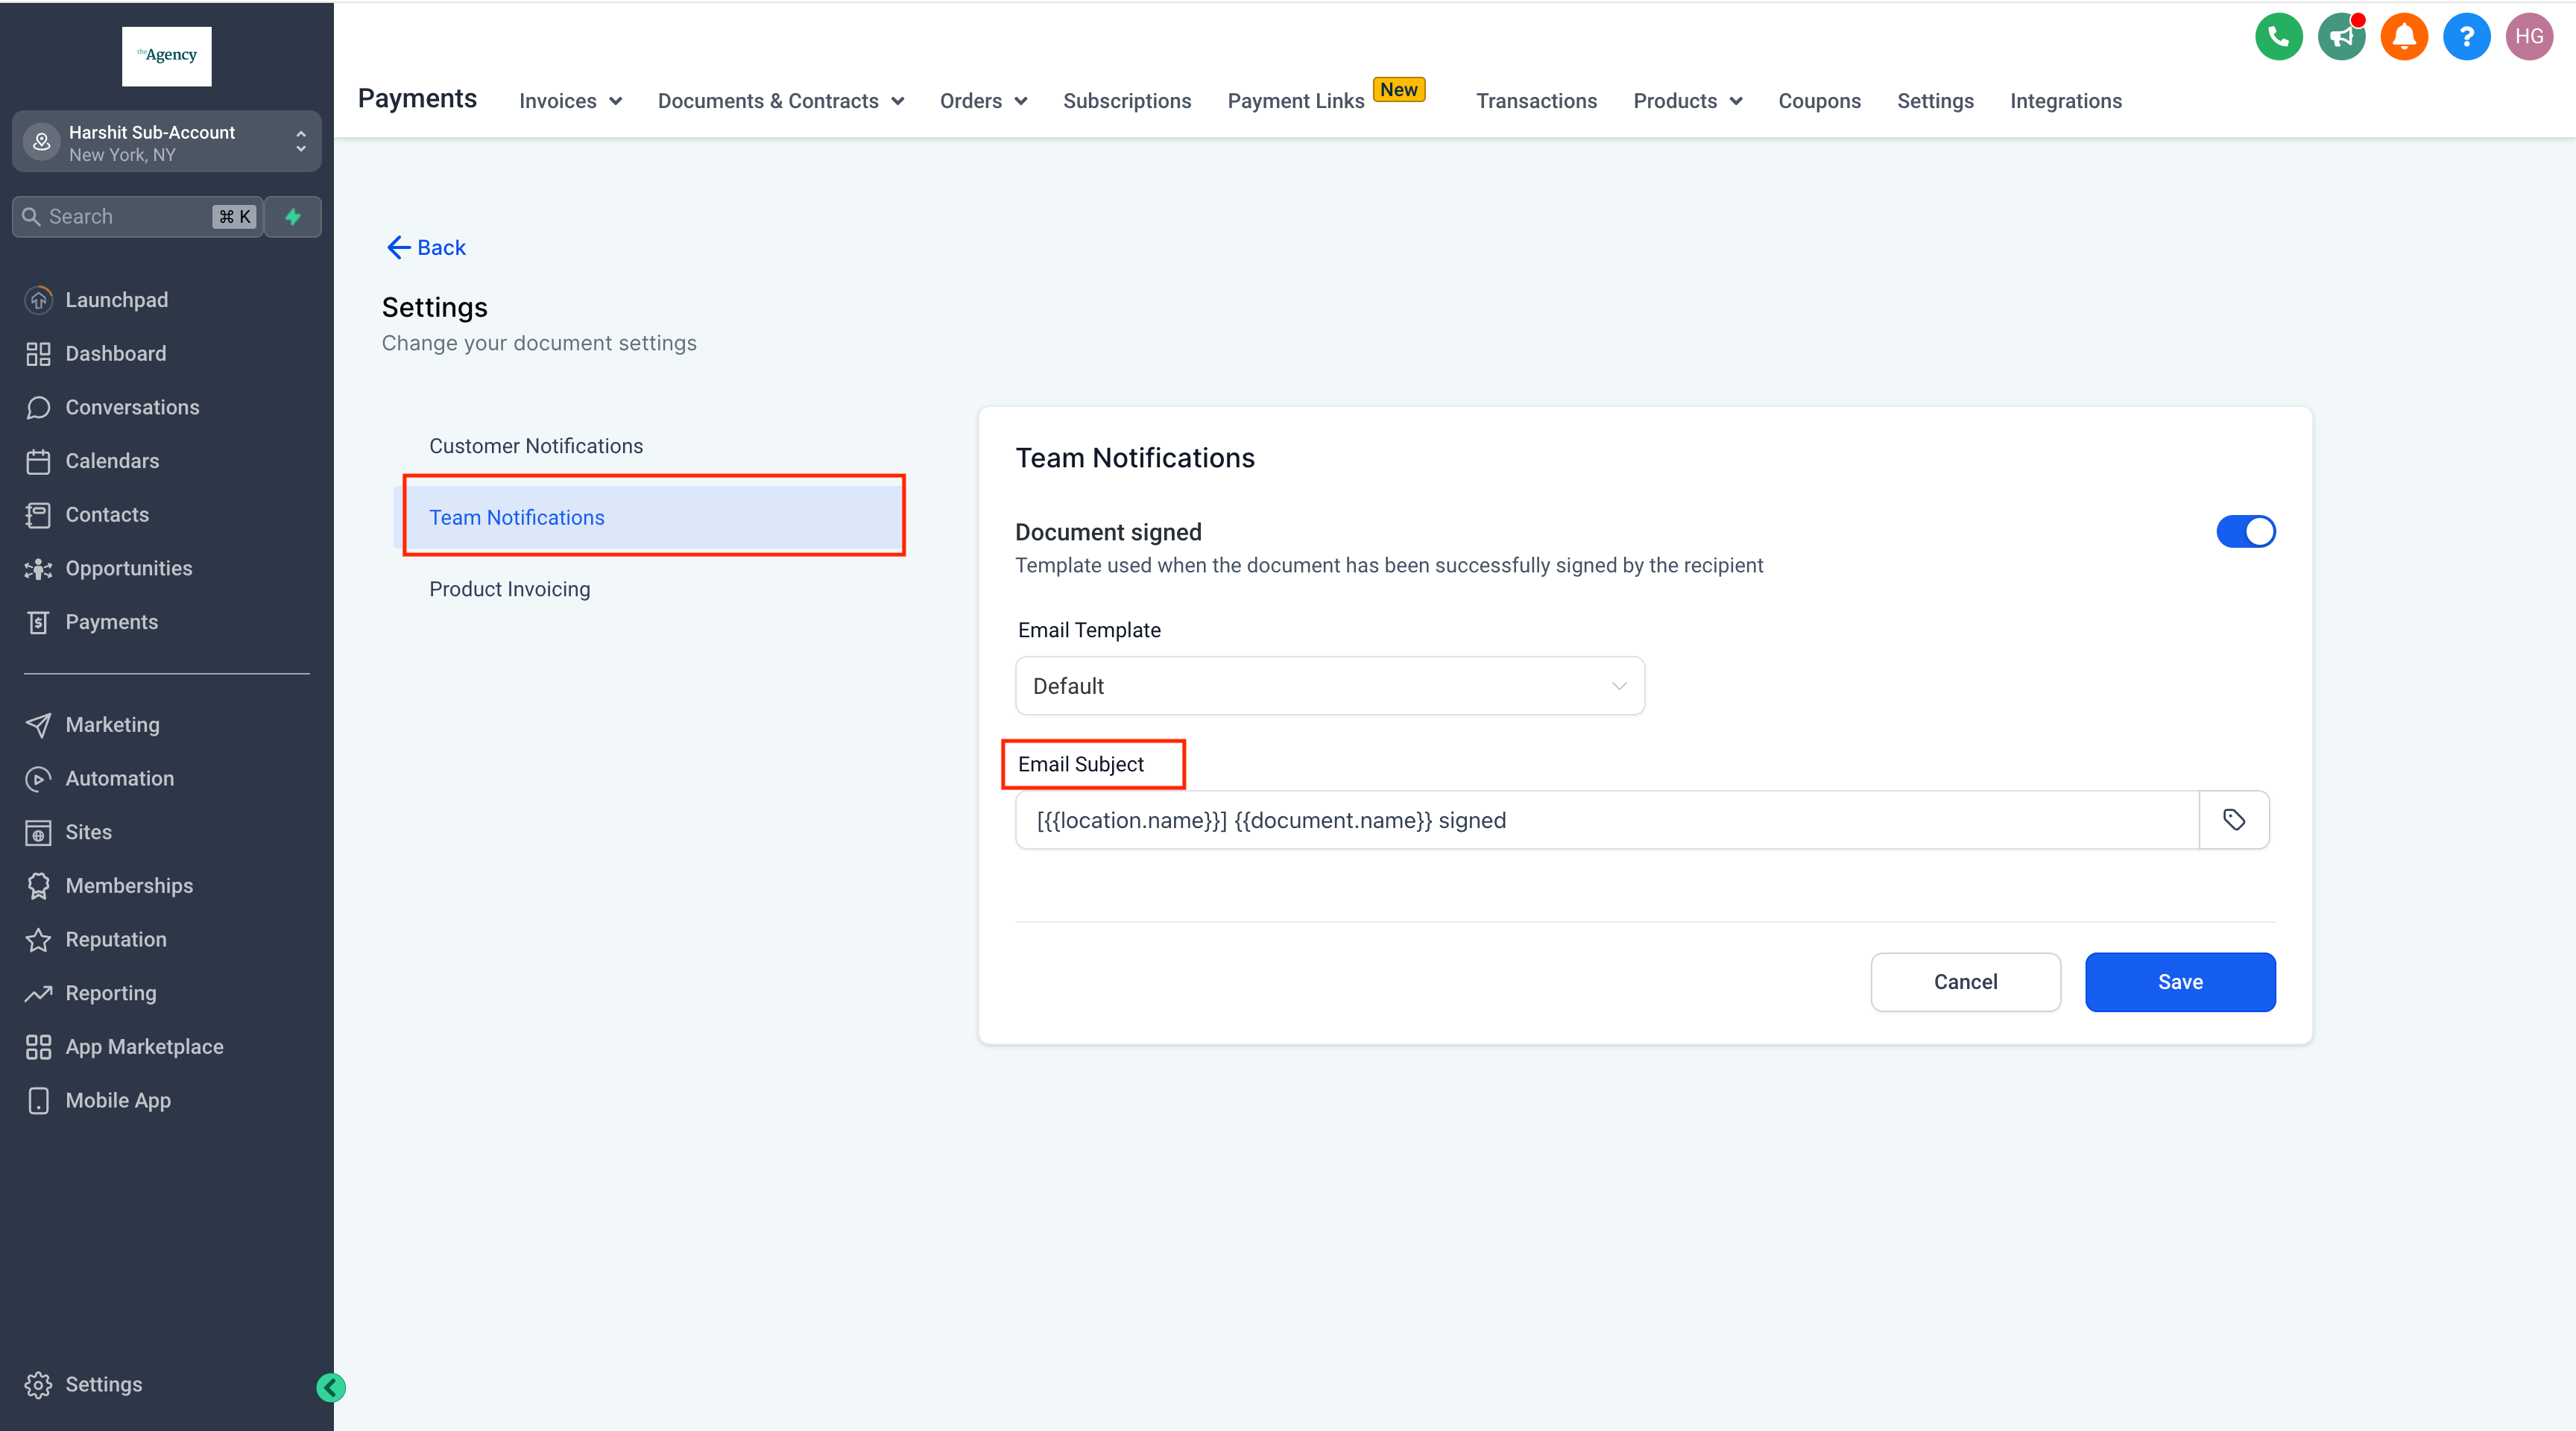The image size is (2576, 1431).
Task: Switch to the Customer Notifications tab
Action: coord(536,446)
